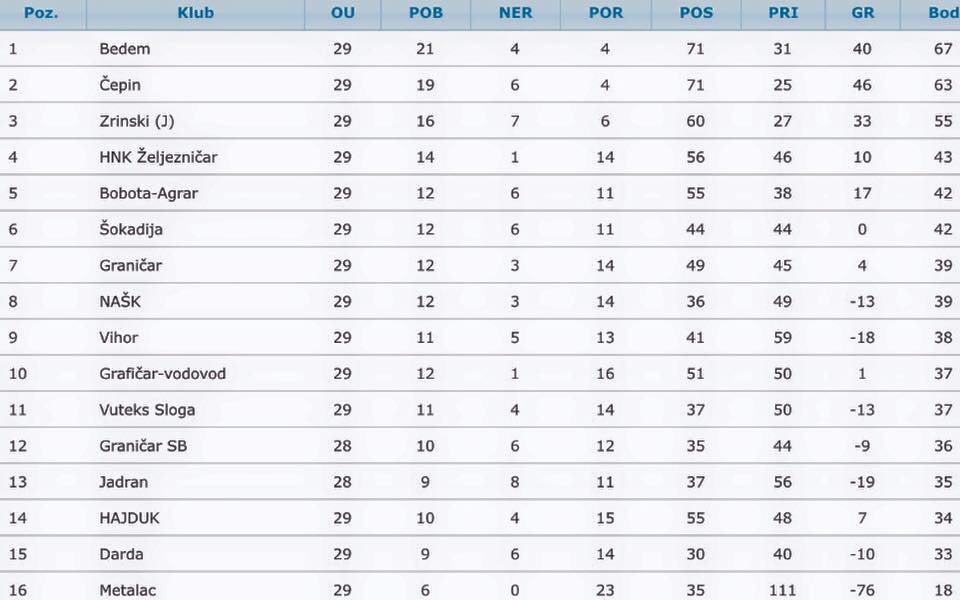This screenshot has width=960, height=600.
Task: Select HNK Željezničar in the table
Action: click(x=158, y=157)
